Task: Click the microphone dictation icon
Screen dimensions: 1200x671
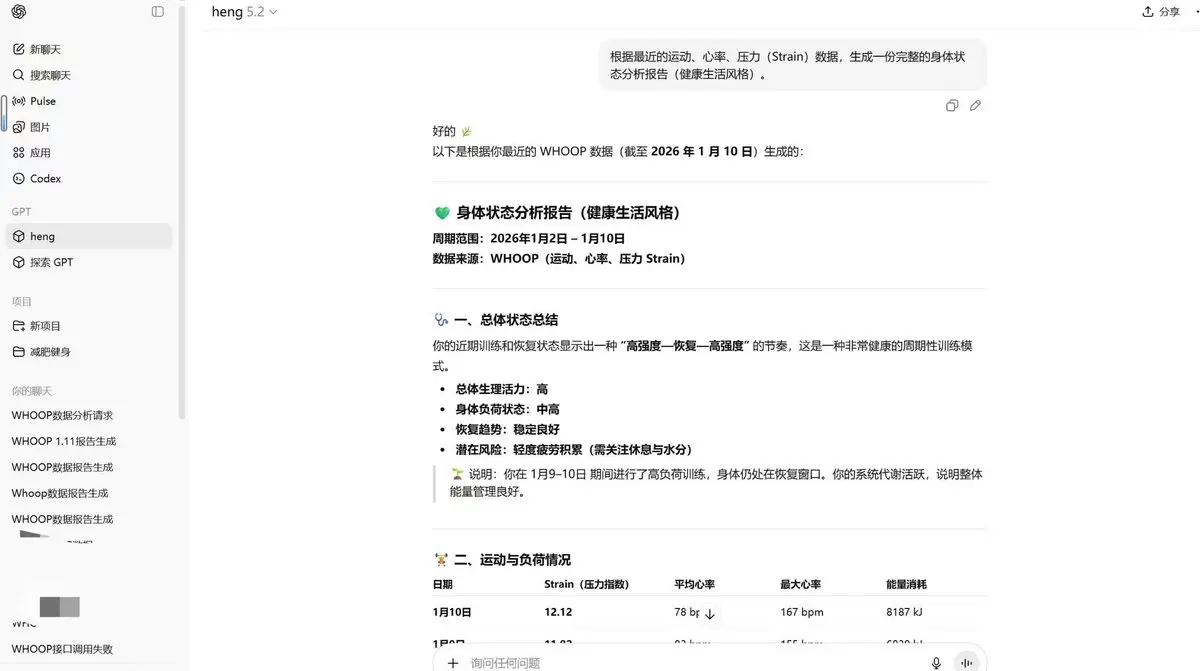Action: [936, 663]
